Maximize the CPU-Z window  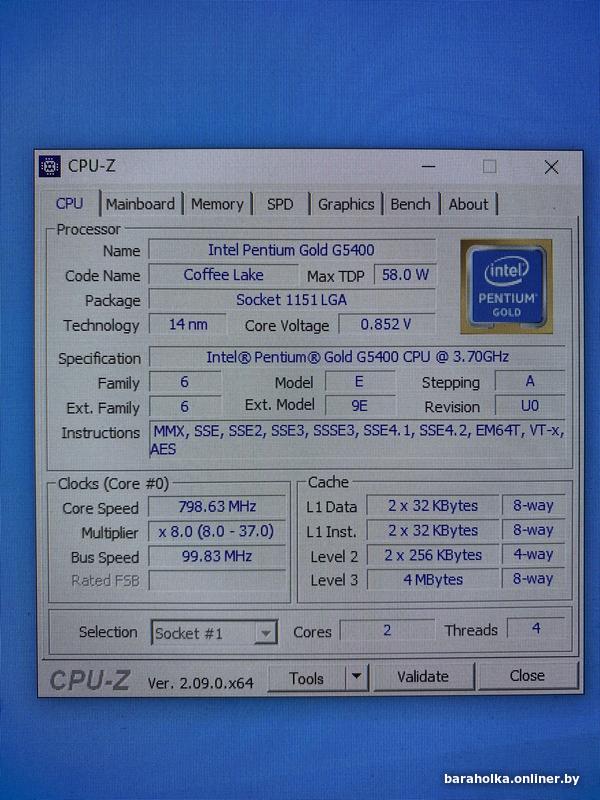[490, 167]
